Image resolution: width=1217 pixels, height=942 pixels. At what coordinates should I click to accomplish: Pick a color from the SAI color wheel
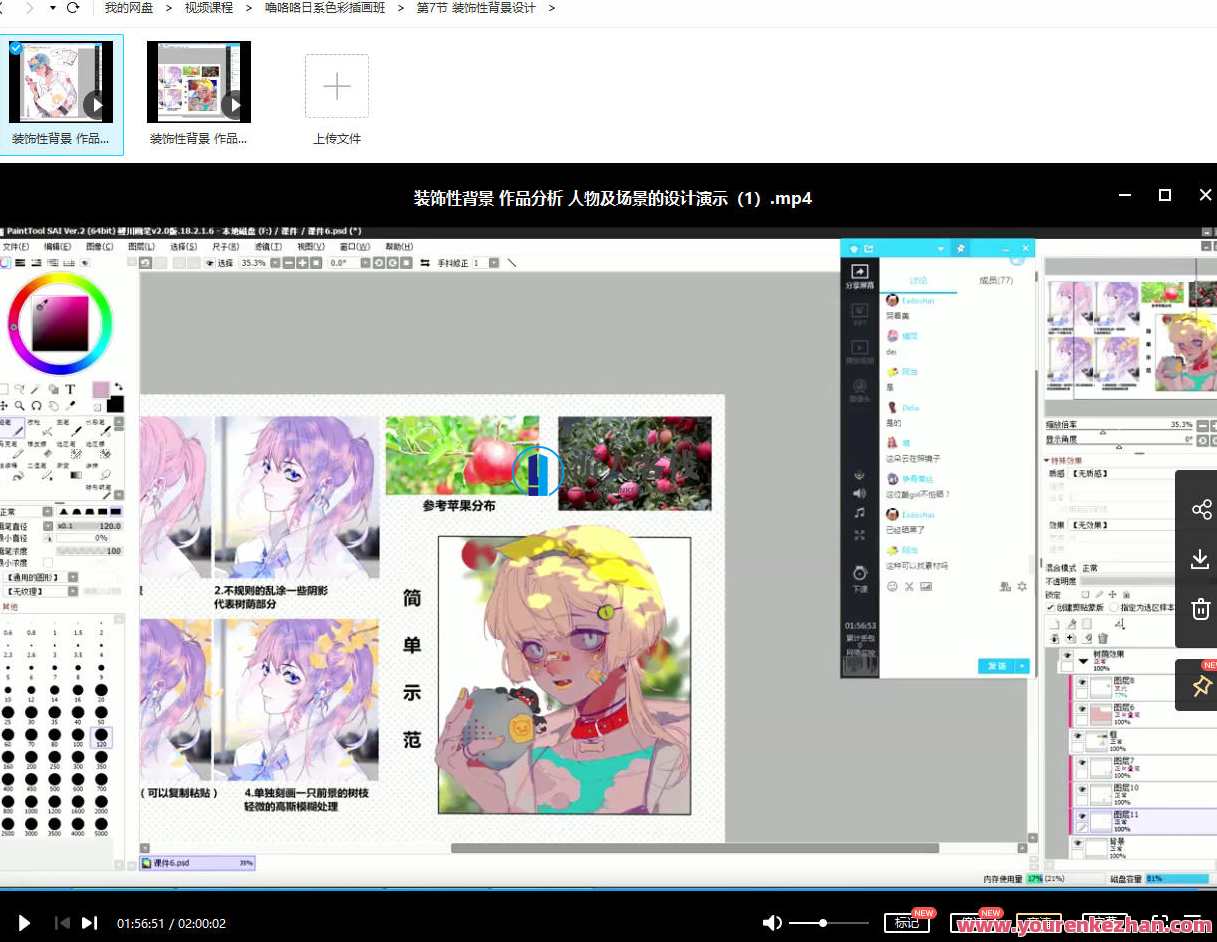click(58, 322)
